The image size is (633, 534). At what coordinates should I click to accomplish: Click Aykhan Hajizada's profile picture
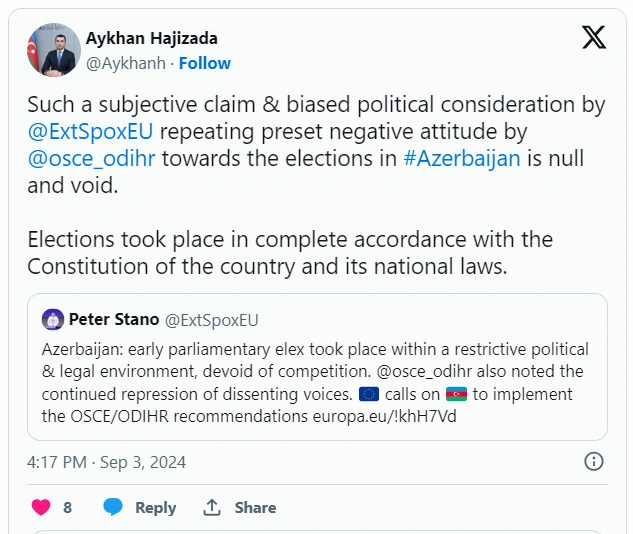pyautogui.click(x=53, y=50)
